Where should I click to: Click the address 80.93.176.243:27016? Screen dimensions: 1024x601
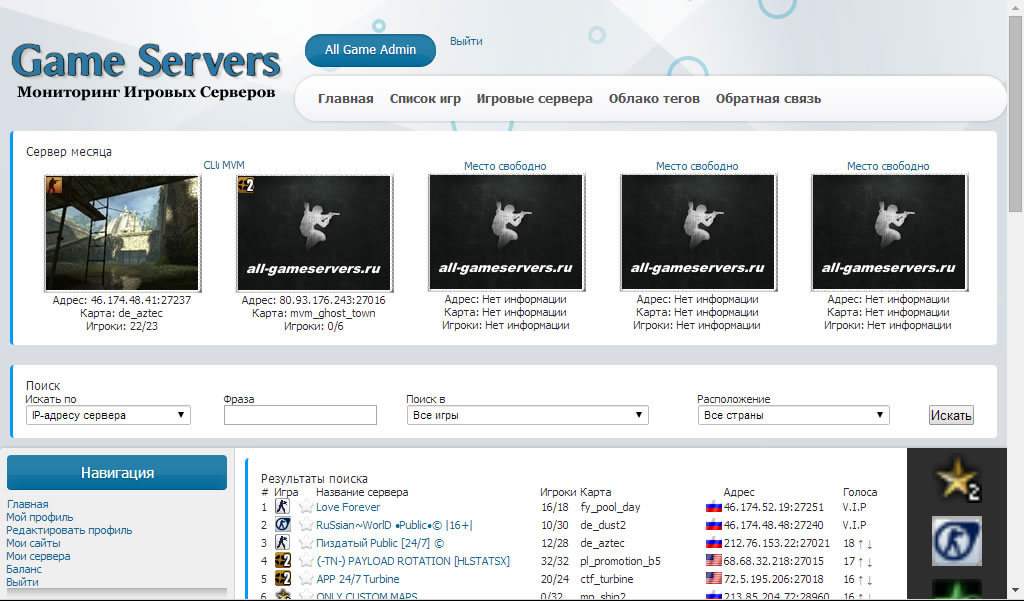coord(332,300)
